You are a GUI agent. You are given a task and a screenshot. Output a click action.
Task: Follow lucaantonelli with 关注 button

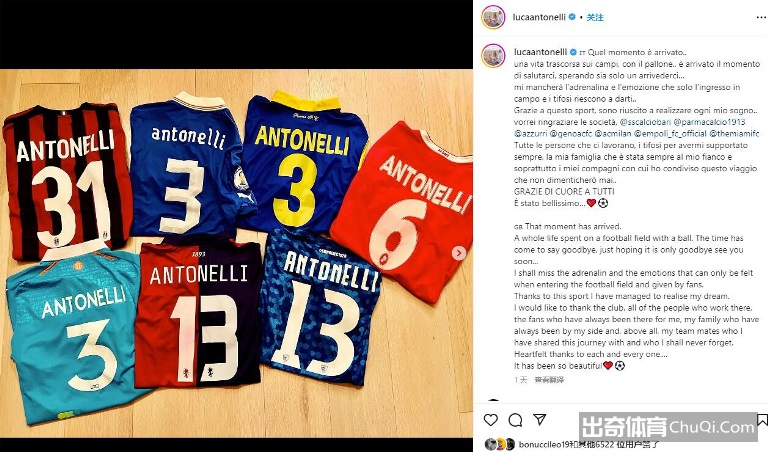[x=595, y=17]
